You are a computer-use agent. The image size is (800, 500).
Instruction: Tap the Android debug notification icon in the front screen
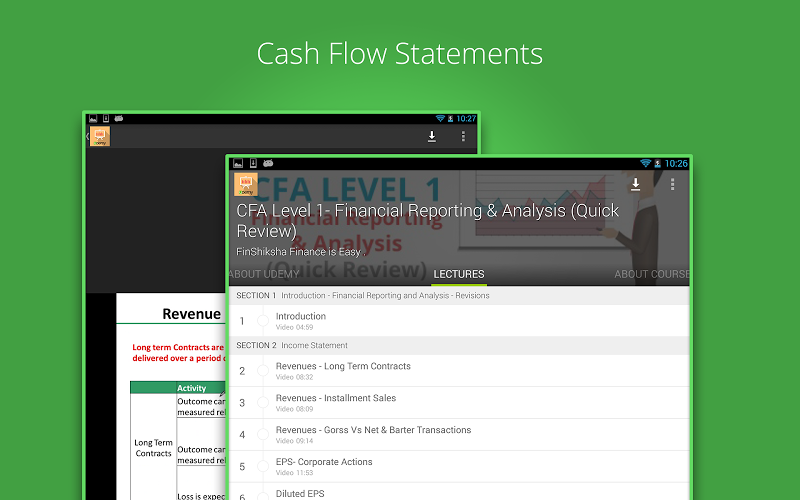click(268, 163)
